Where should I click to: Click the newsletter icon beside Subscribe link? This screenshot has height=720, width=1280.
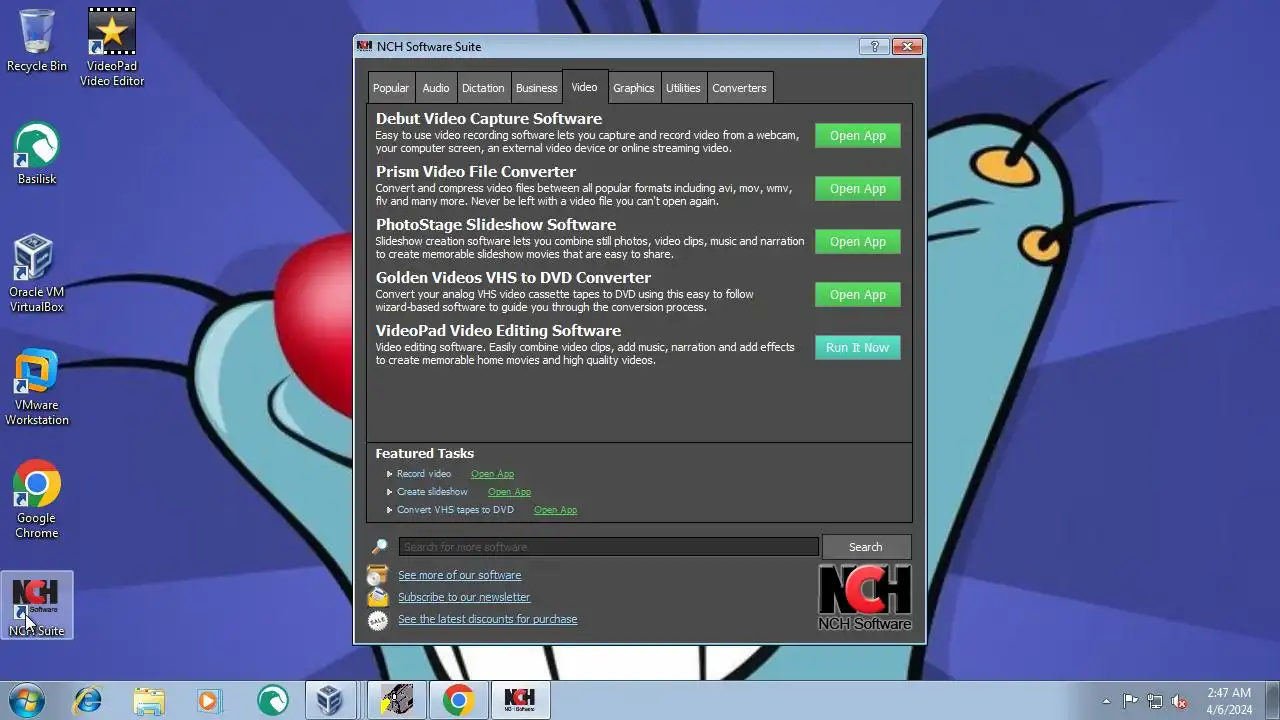(x=377, y=597)
